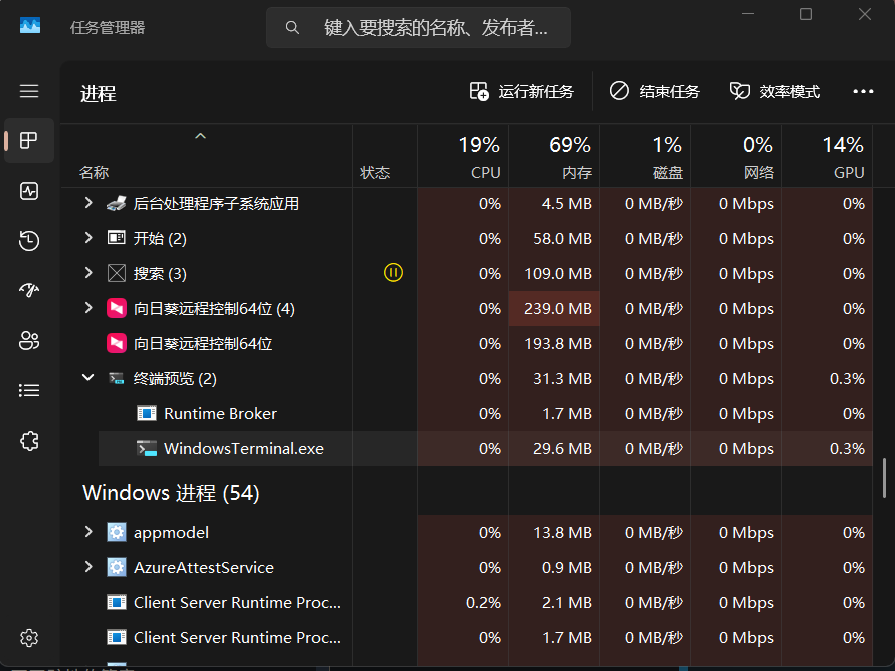
Task: Expand the 后台处理程序子系统应用 group
Action: click(x=88, y=203)
